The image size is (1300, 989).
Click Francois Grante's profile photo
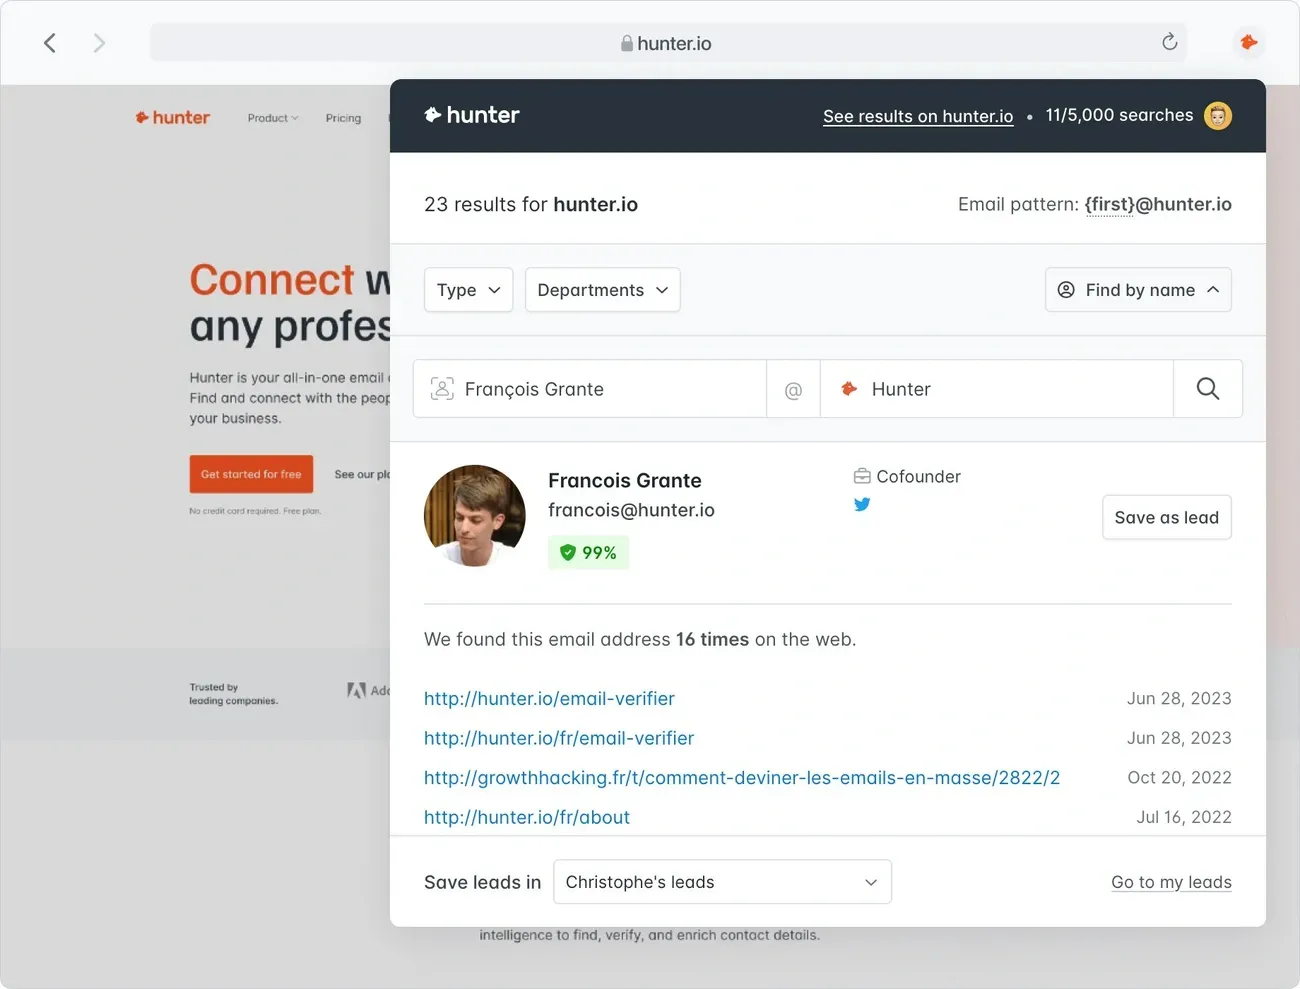(x=475, y=516)
